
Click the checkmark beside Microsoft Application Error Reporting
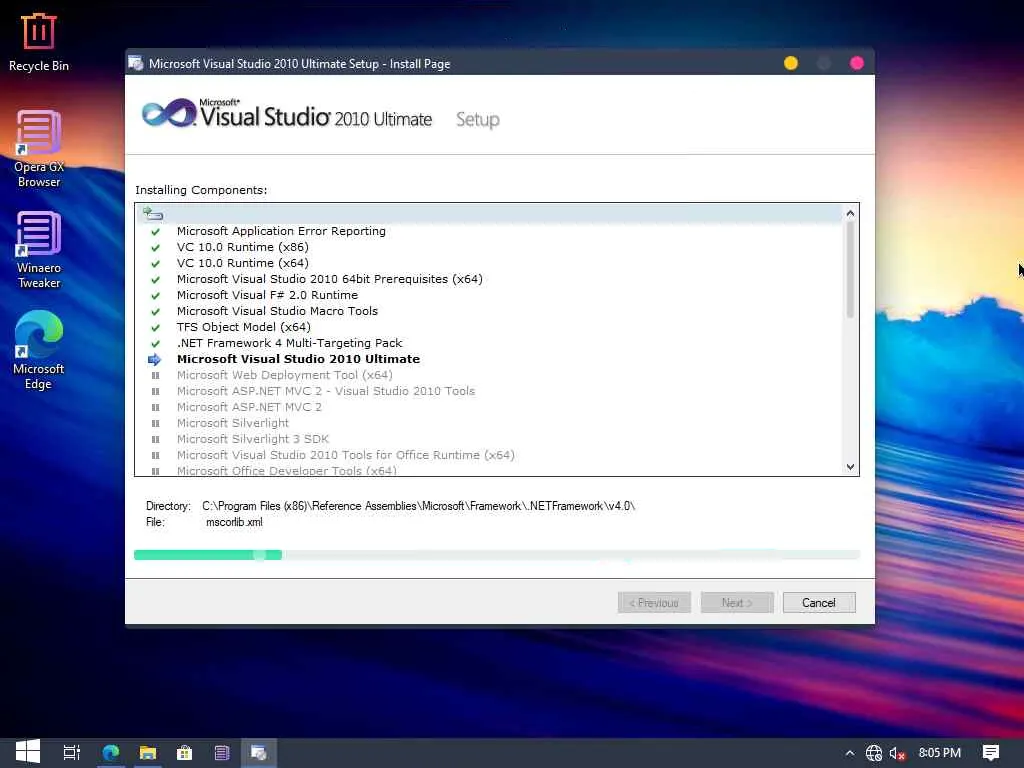point(155,231)
